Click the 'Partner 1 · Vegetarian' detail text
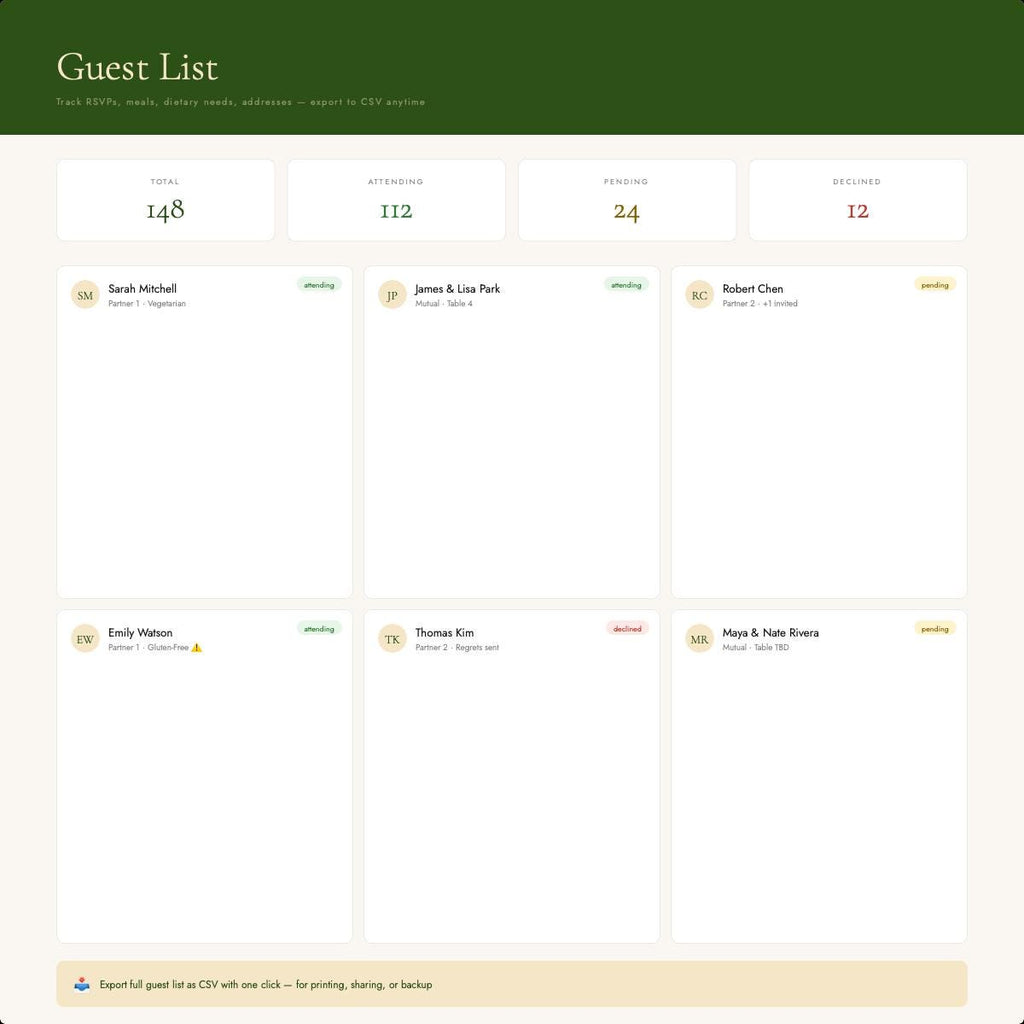The image size is (1024, 1024). 147,304
